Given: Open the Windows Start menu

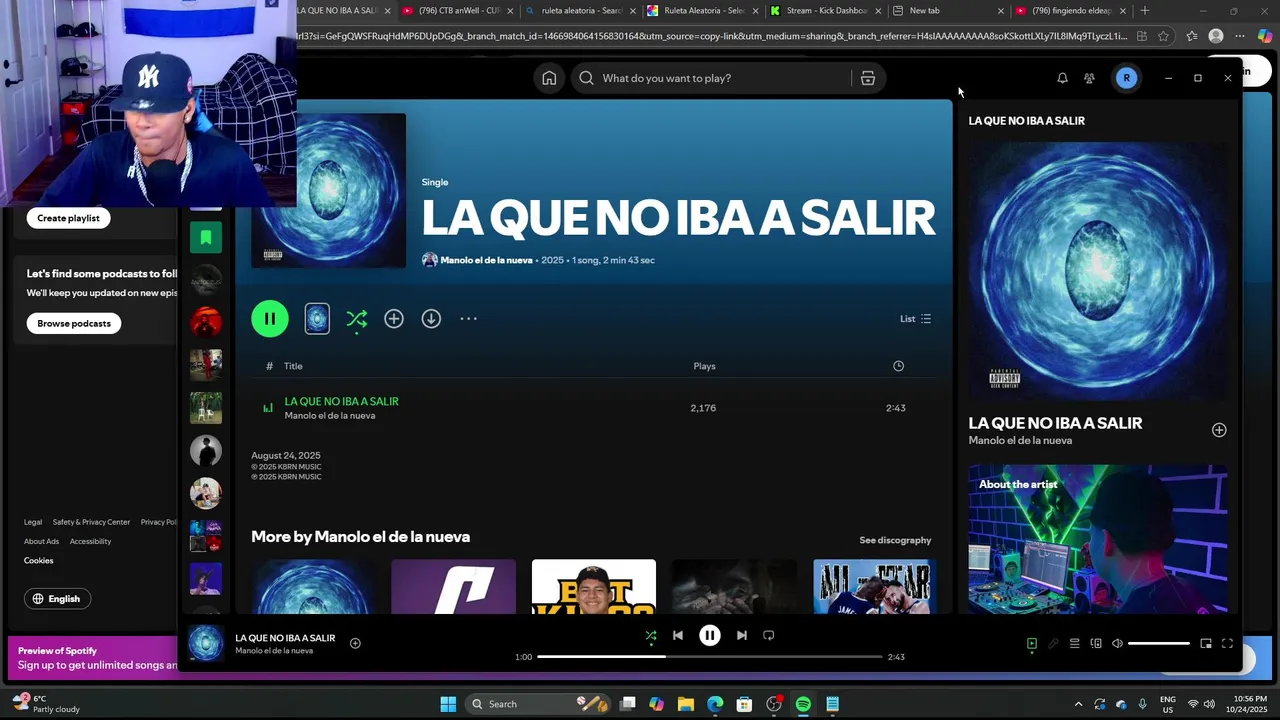Looking at the screenshot, I should coord(448,704).
